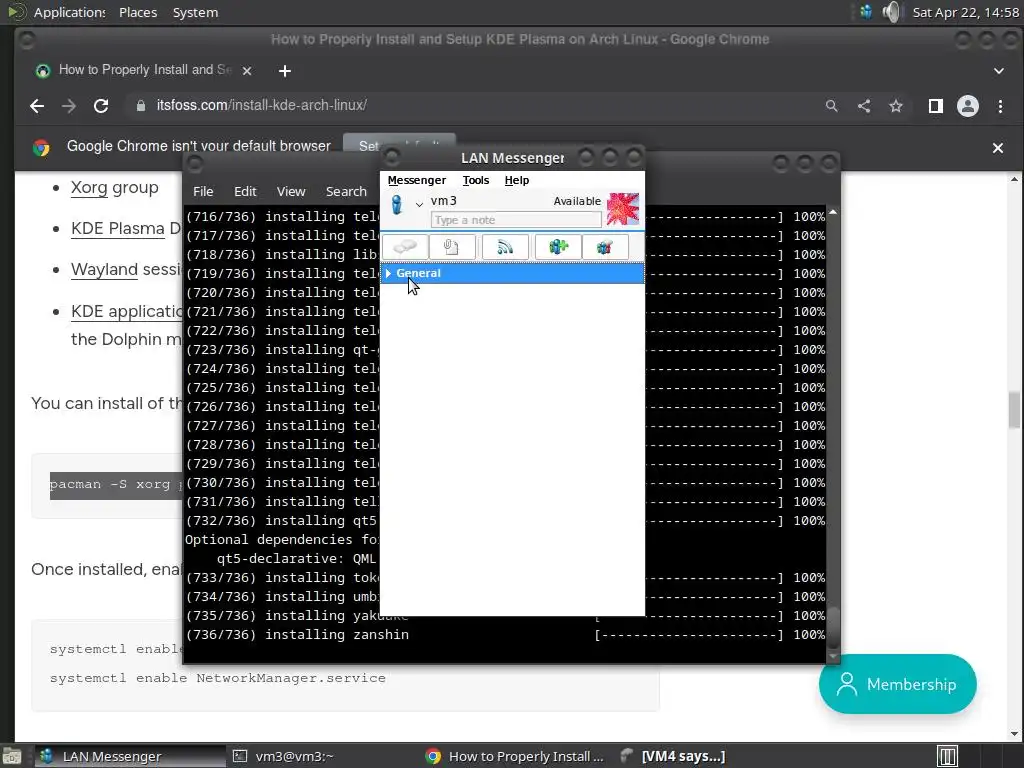Click the terminal's vertical scrollbar thumb
1024x768 pixels.
(833, 627)
